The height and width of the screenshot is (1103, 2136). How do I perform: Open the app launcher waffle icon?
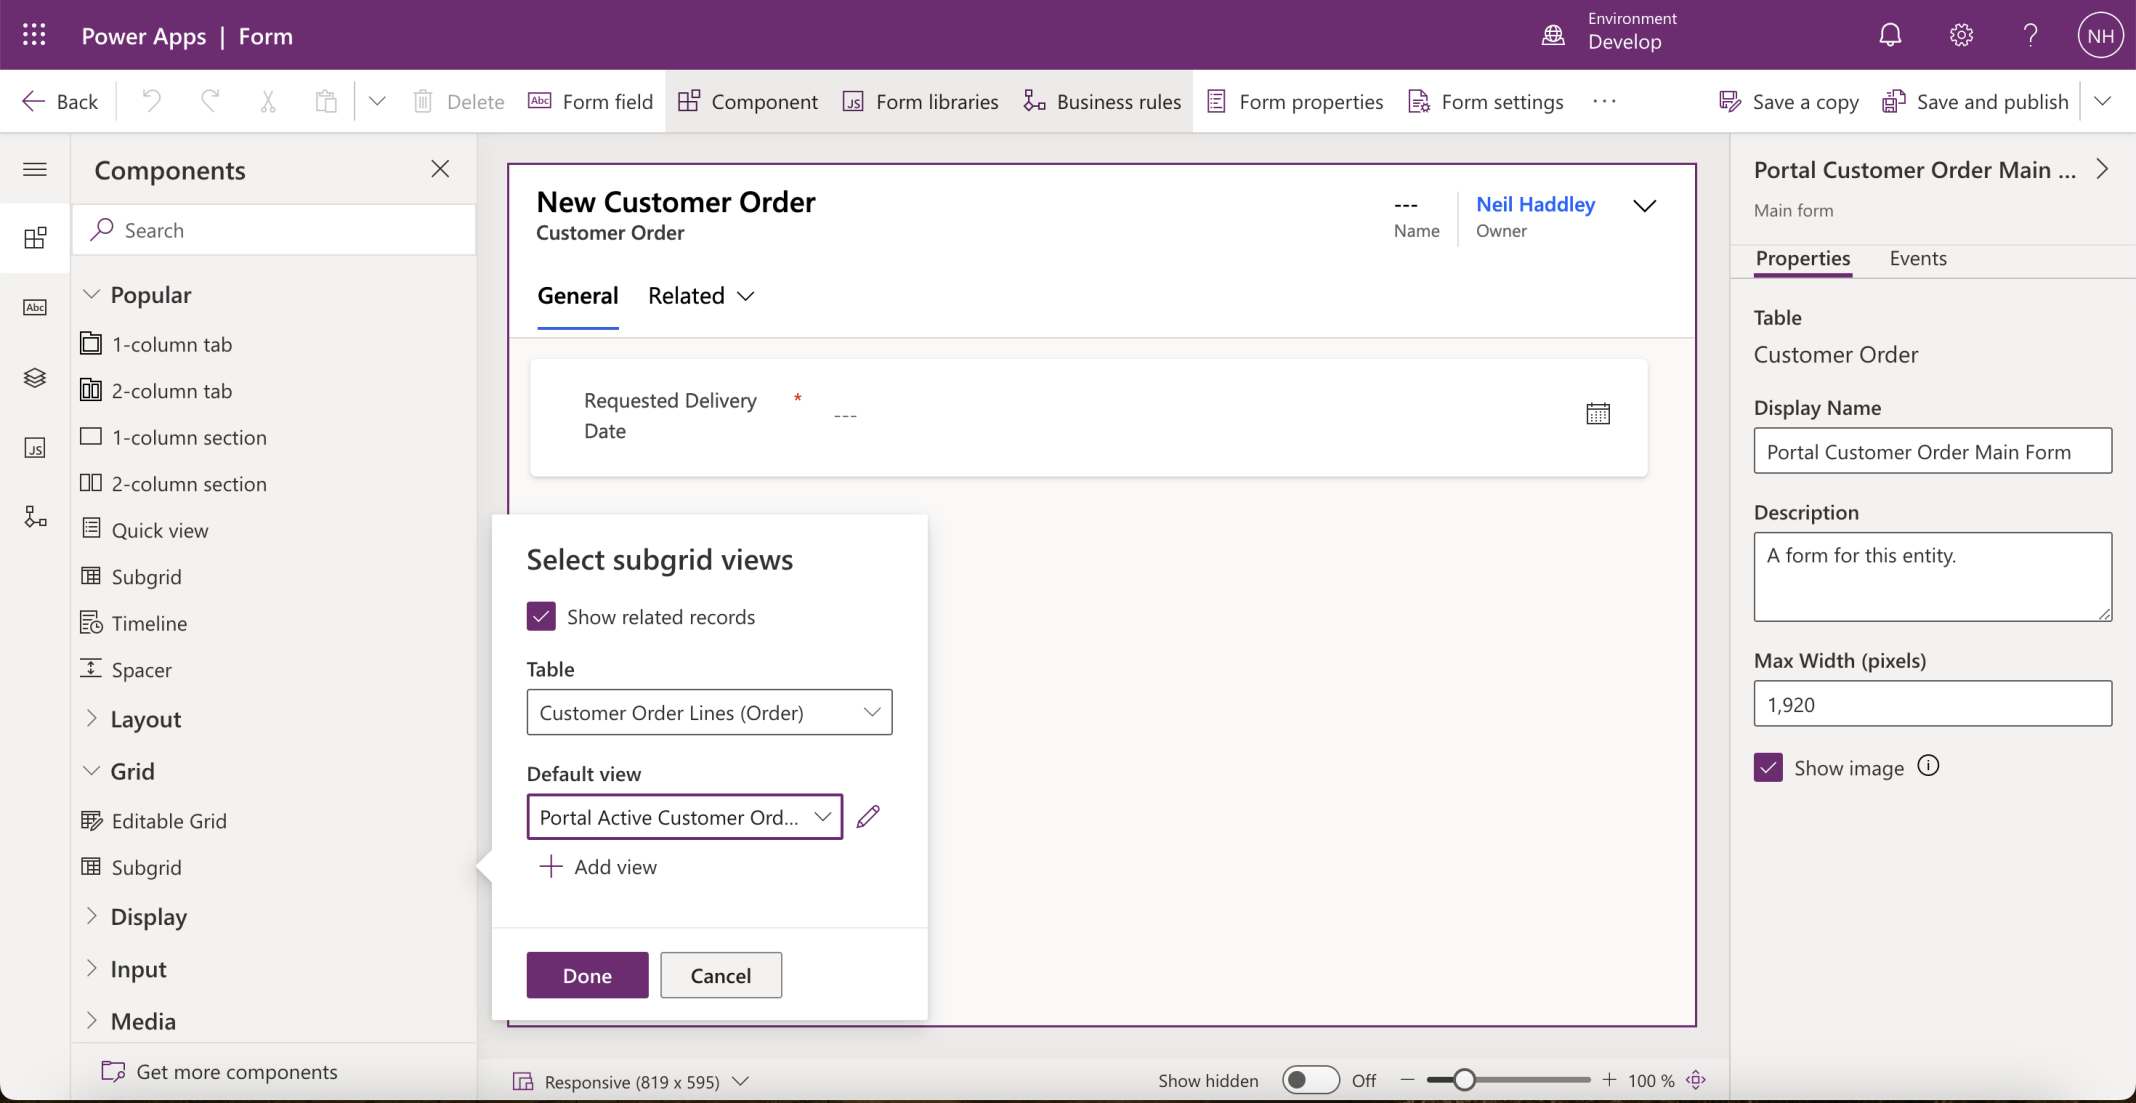pyautogui.click(x=34, y=36)
